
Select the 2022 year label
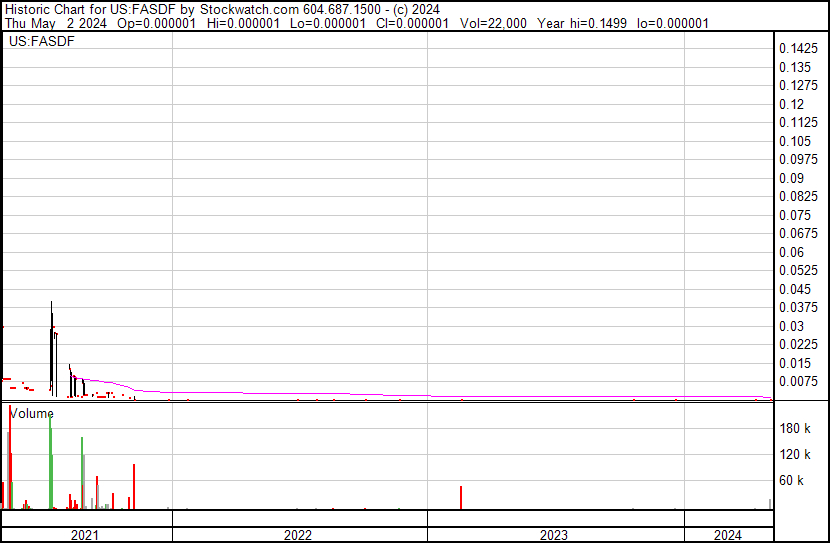point(297,535)
